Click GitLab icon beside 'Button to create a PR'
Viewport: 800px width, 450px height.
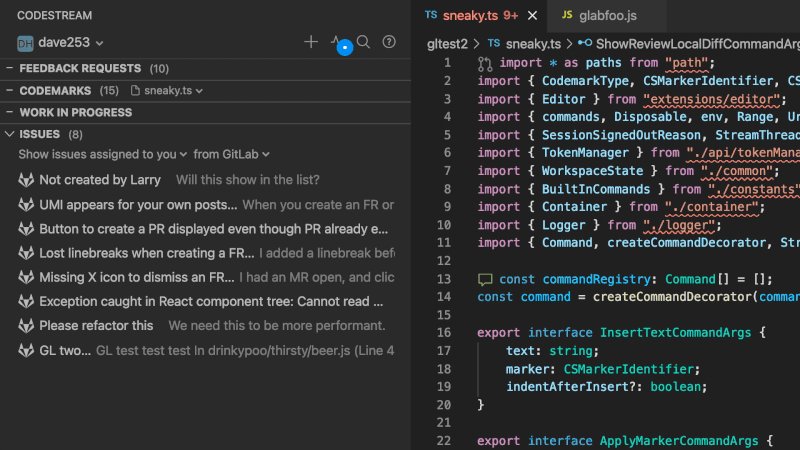tap(26, 229)
